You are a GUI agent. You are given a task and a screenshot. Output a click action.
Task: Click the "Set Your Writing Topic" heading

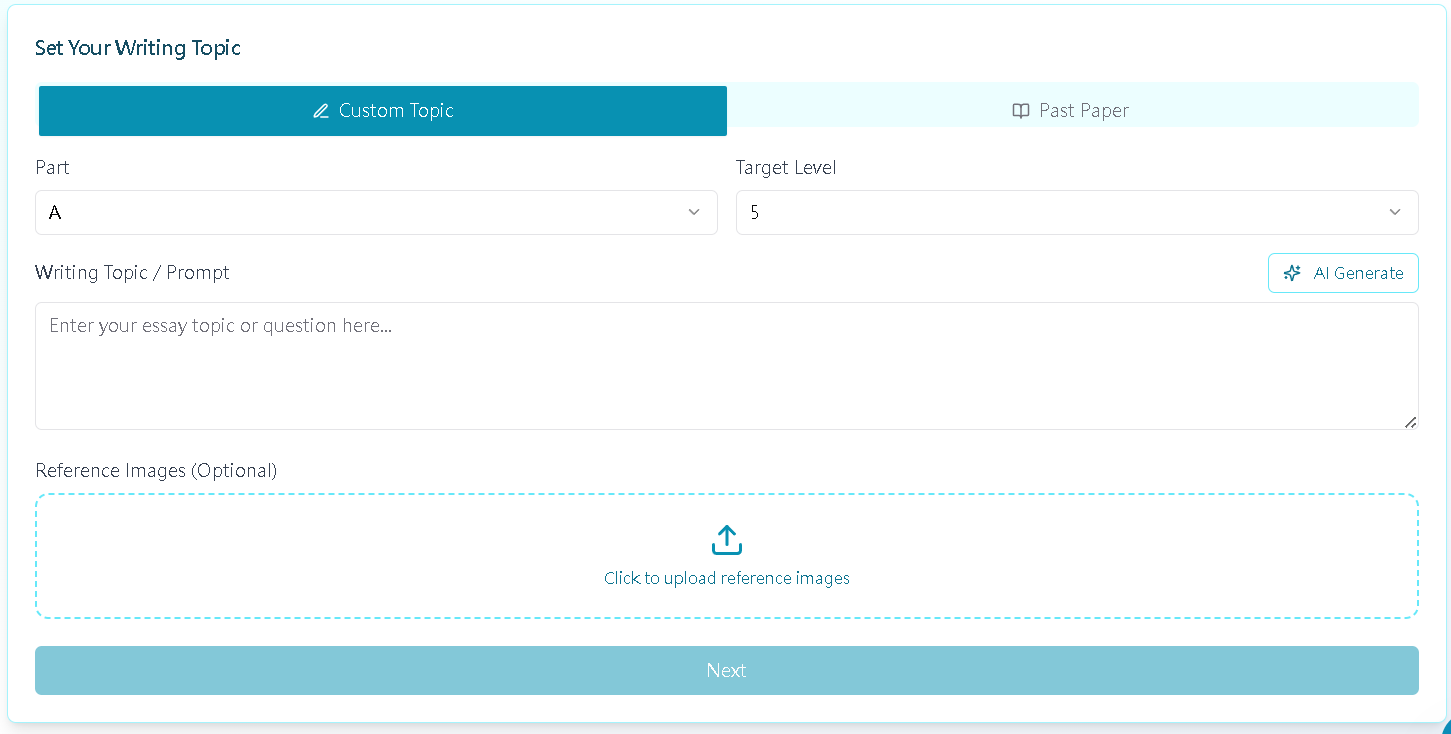[138, 48]
